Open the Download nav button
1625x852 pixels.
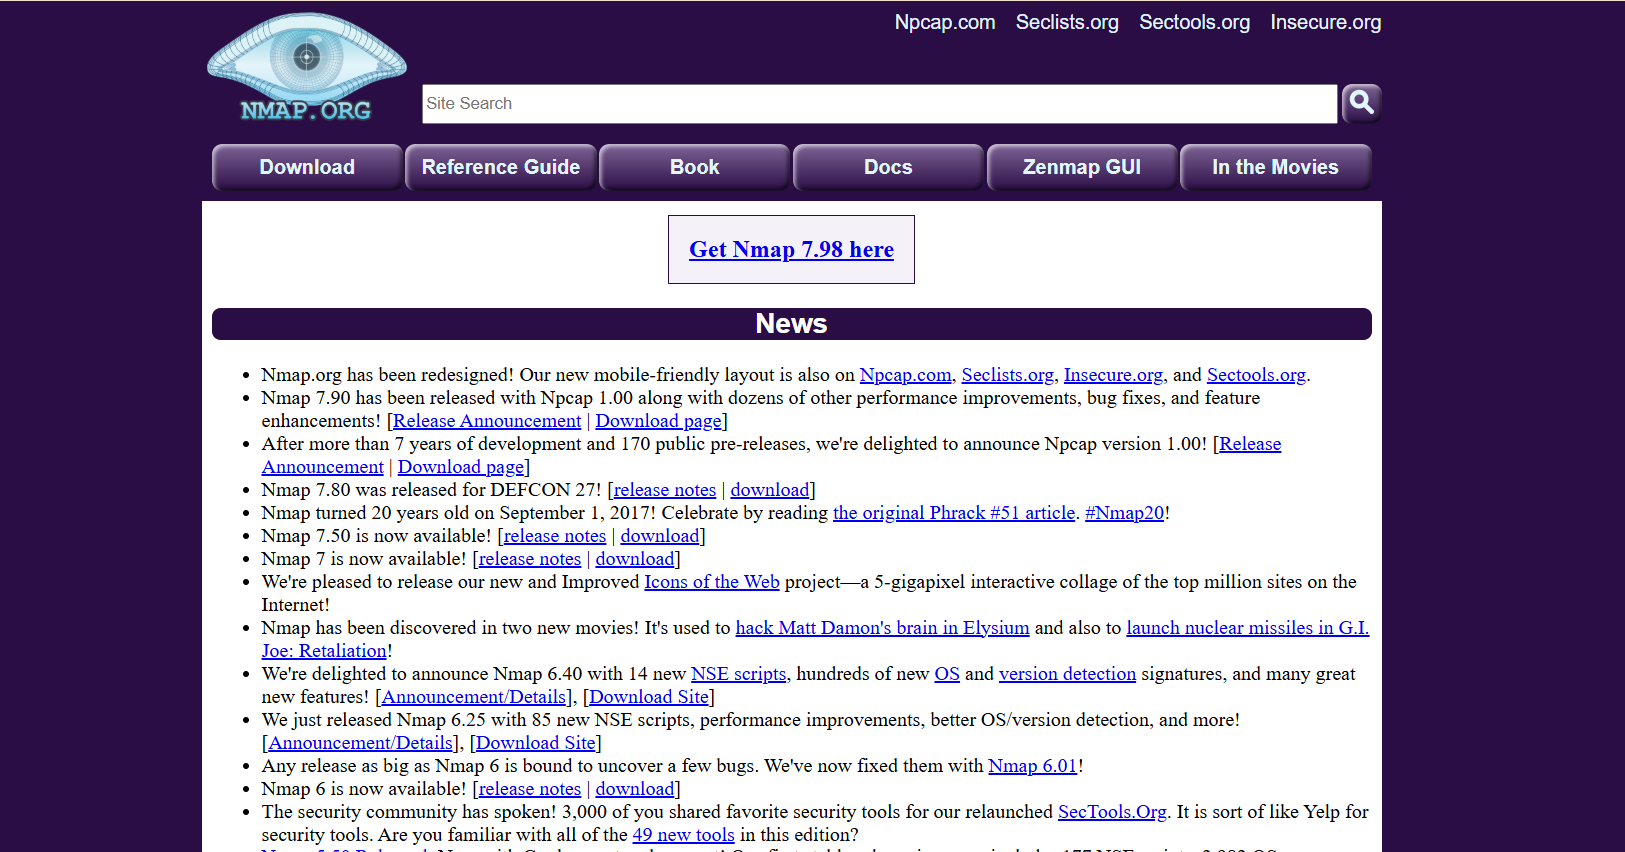click(307, 167)
